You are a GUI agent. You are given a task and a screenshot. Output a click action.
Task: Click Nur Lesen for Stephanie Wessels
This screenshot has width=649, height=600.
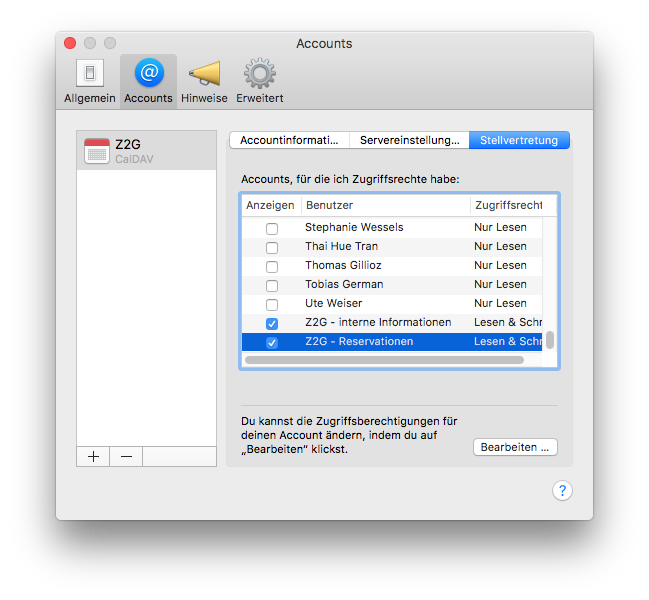(x=500, y=227)
